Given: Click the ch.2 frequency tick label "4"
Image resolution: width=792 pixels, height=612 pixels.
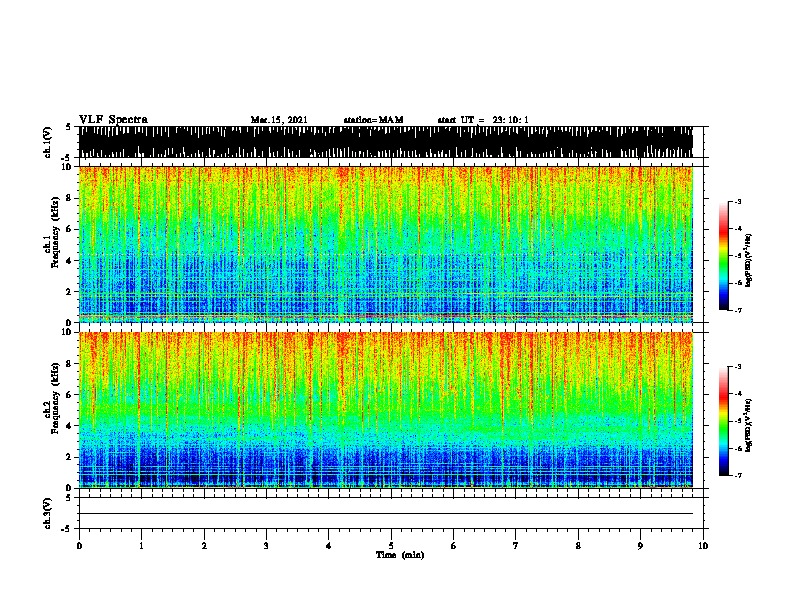Looking at the screenshot, I should tap(70, 426).
